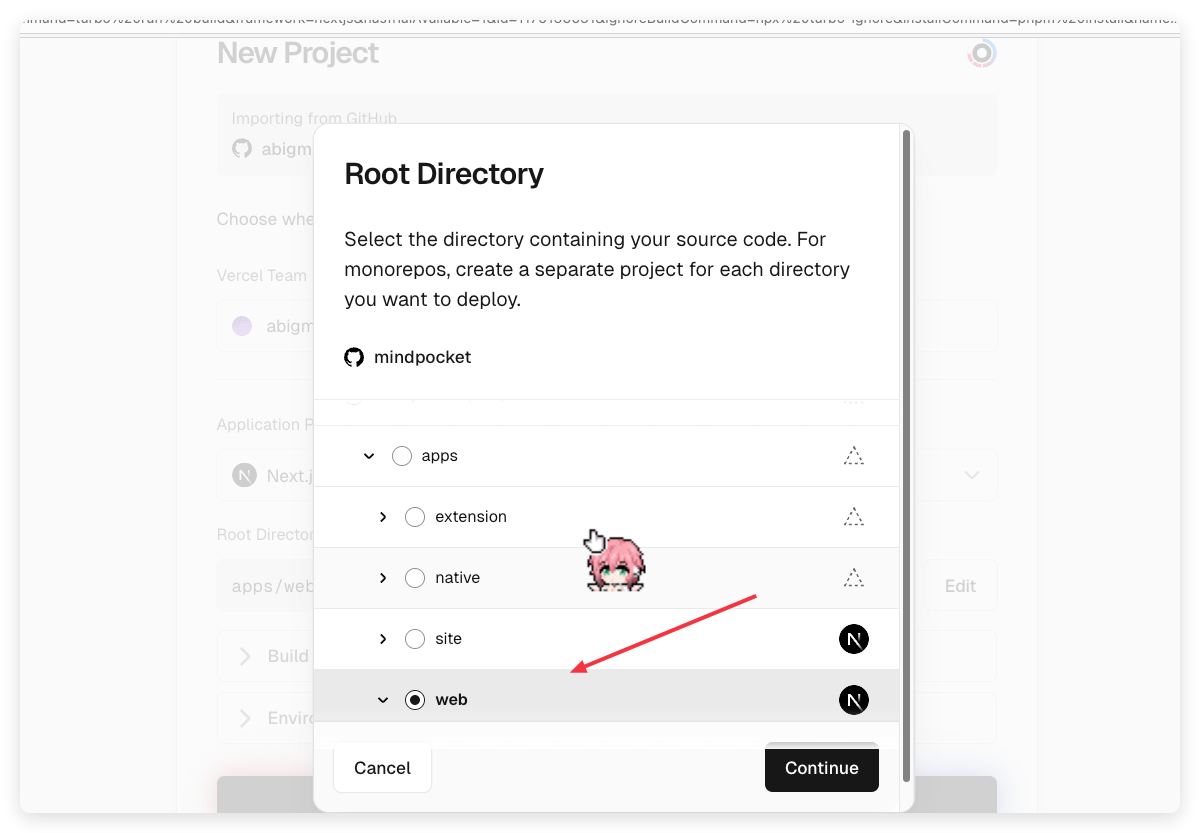
Task: Click the dashed triangle icon beside extension
Action: coord(853,517)
